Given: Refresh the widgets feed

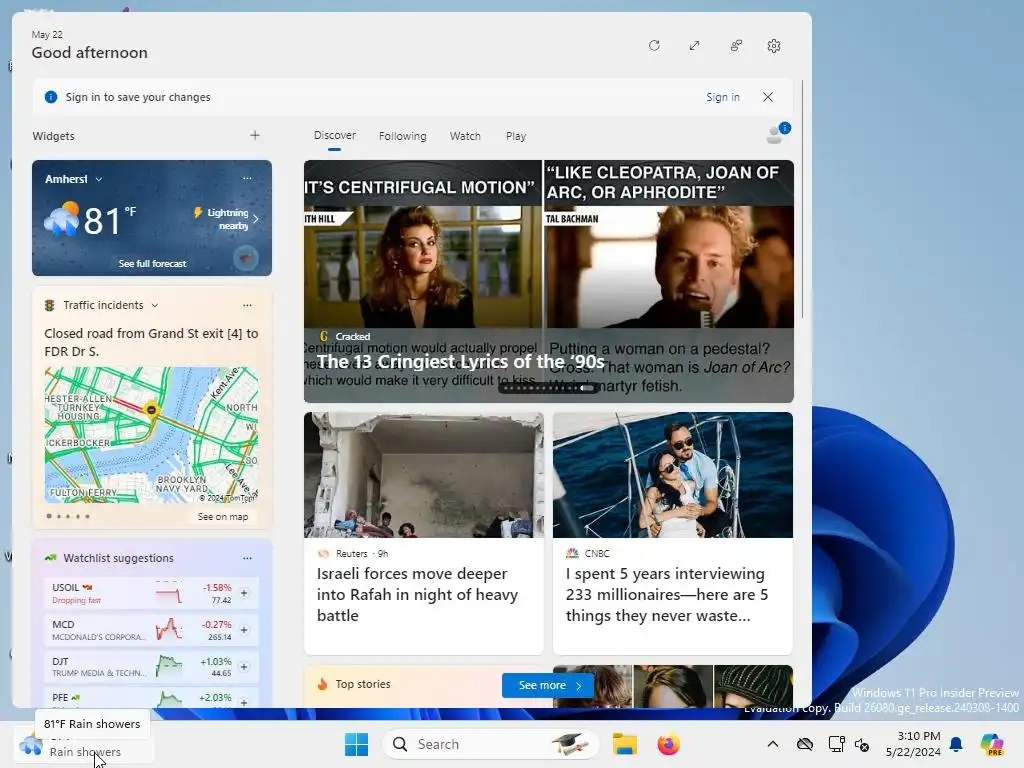Looking at the screenshot, I should [654, 46].
